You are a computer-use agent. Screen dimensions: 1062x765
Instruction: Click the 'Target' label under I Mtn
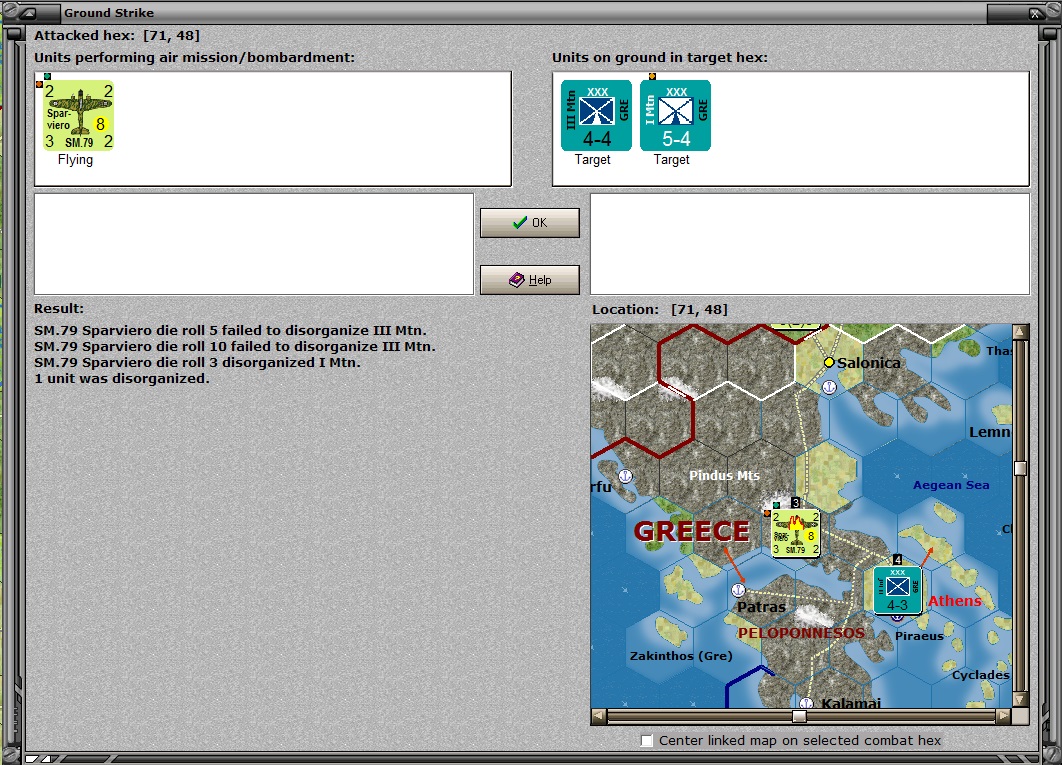671,160
